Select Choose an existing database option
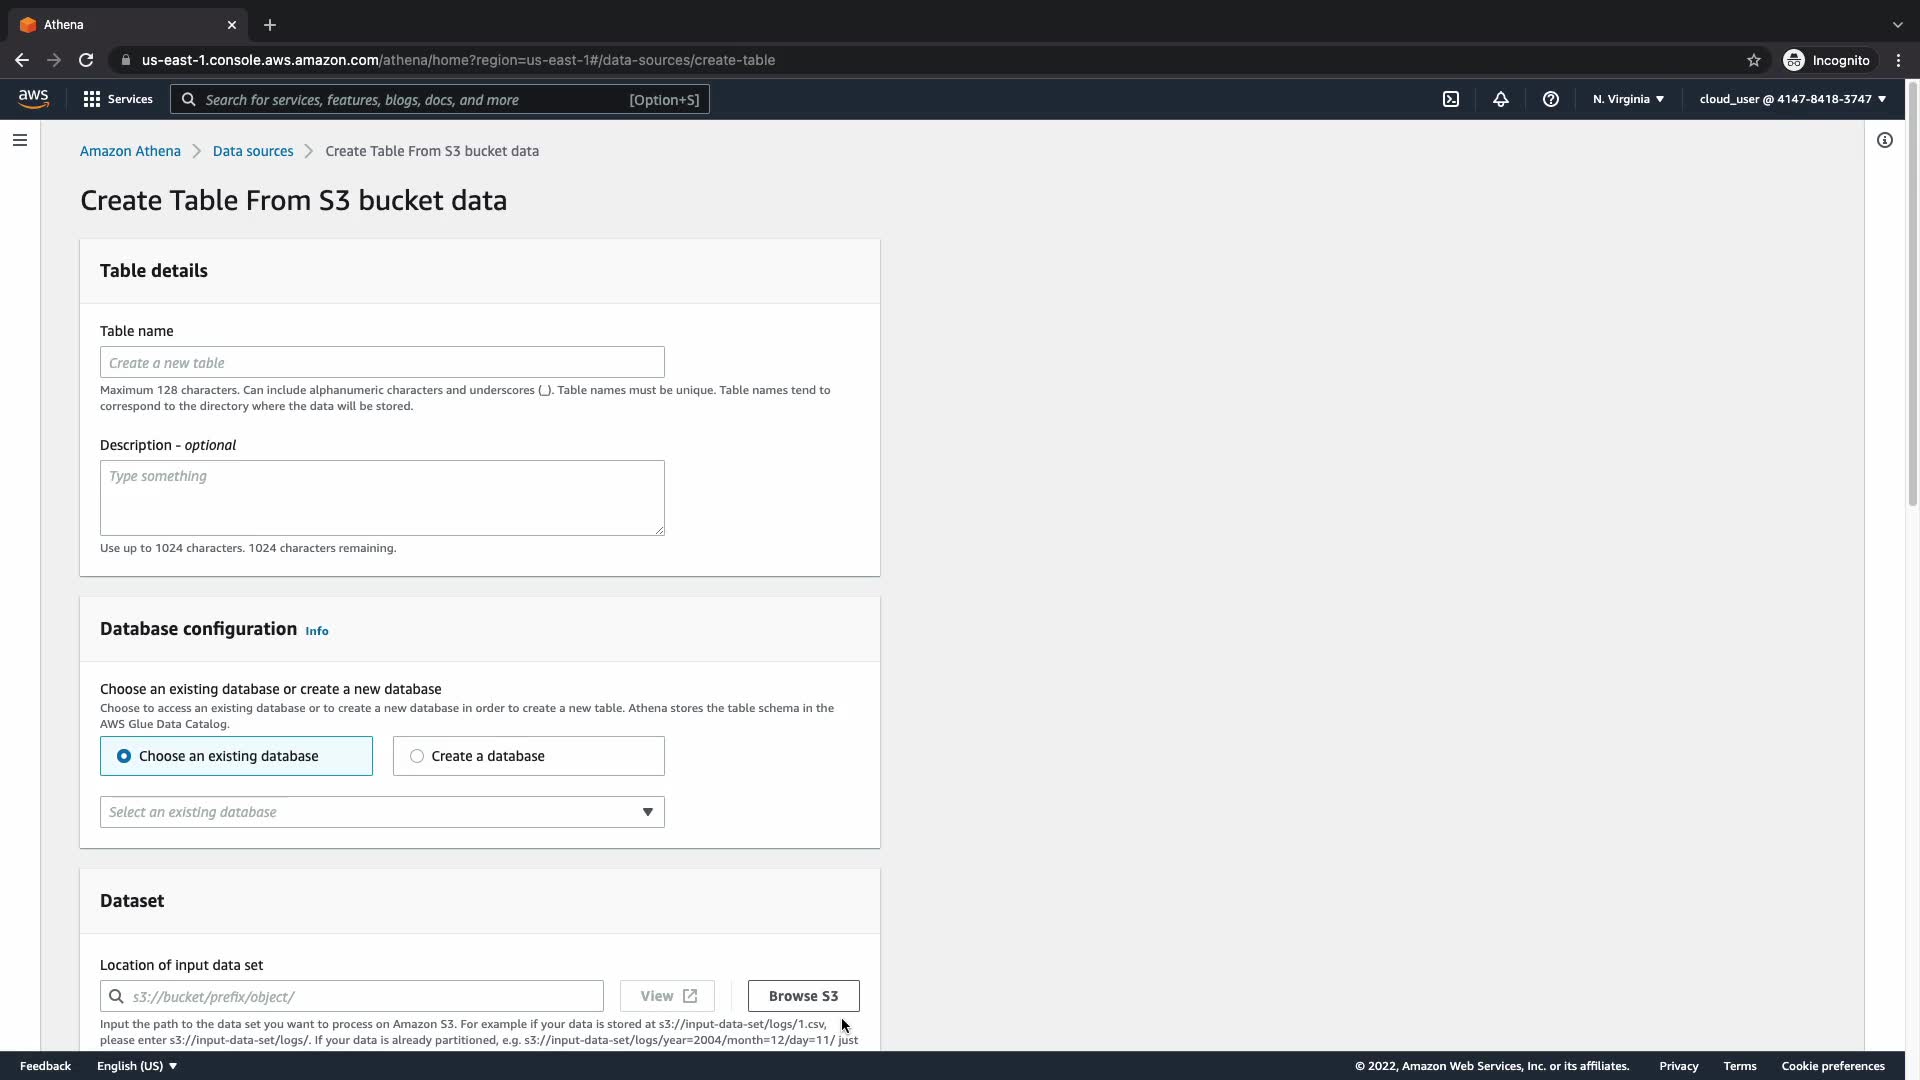 click(236, 756)
